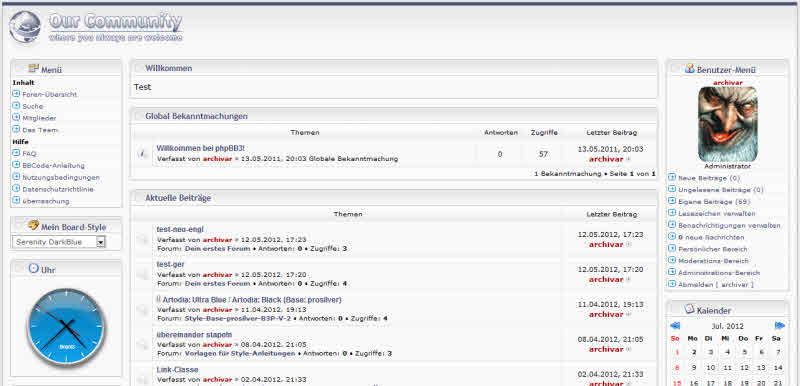This screenshot has height=386, width=800.
Task: Click the arrow icon beside Foren-Übersicht
Action: pyautogui.click(x=16, y=94)
